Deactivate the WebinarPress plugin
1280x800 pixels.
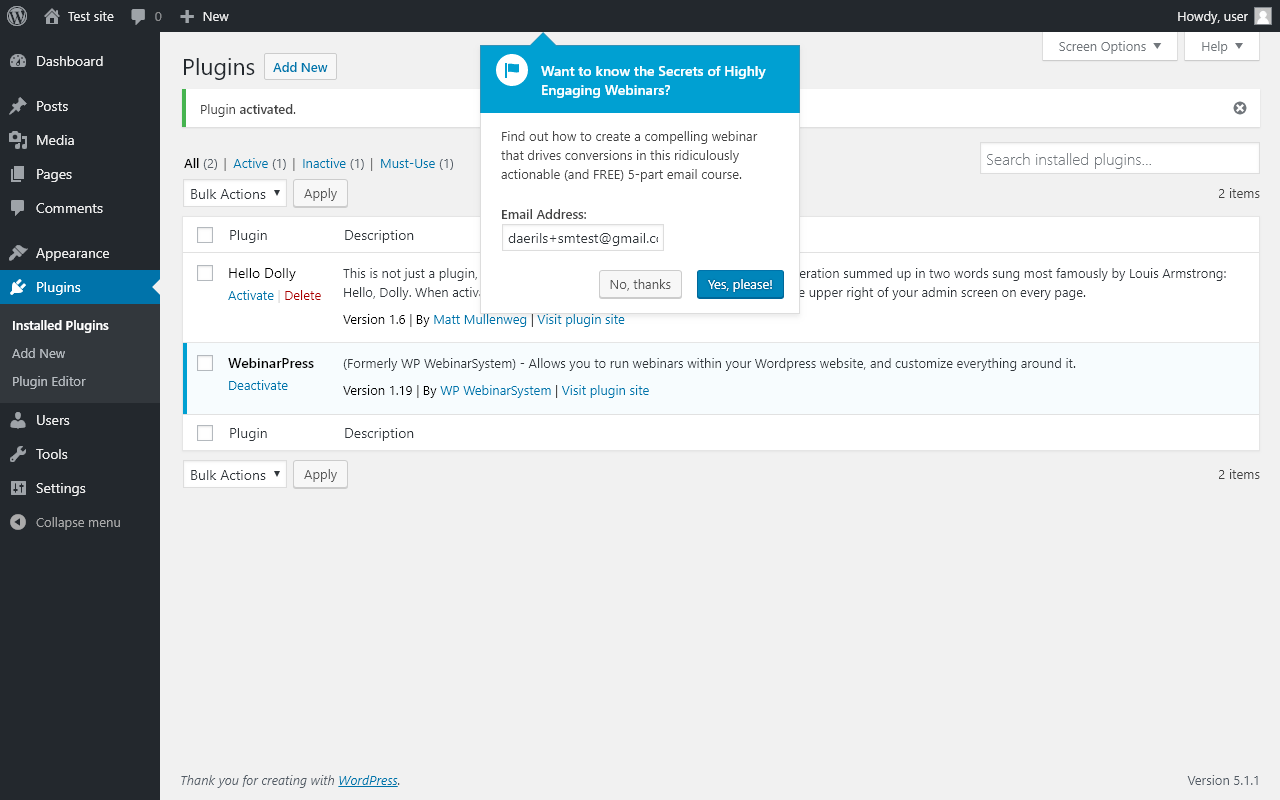click(258, 385)
